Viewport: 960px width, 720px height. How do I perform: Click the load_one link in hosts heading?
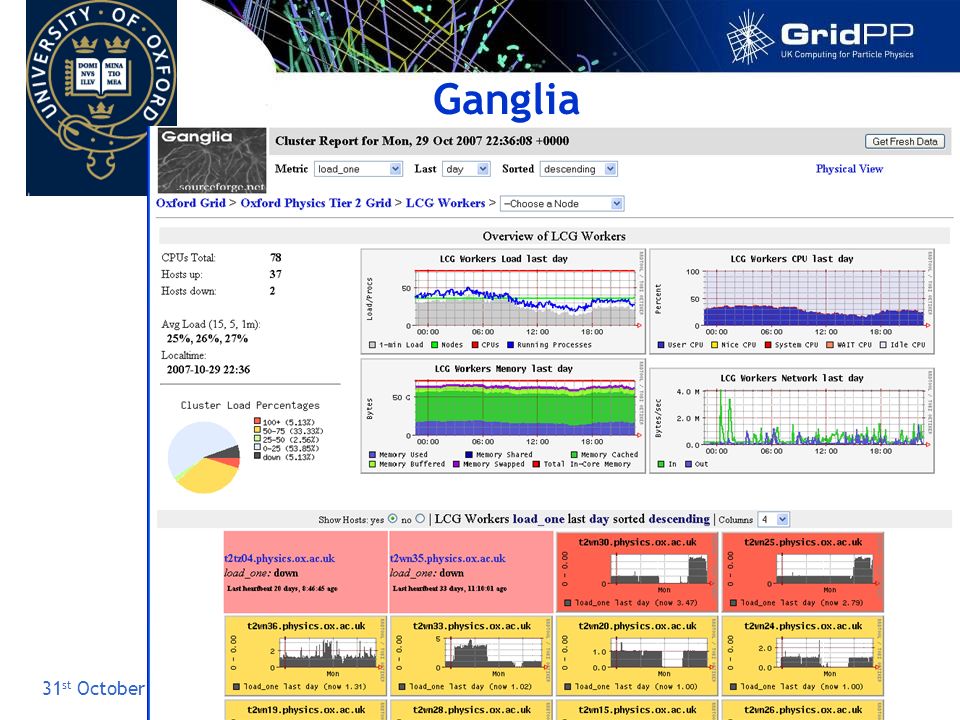click(x=538, y=519)
